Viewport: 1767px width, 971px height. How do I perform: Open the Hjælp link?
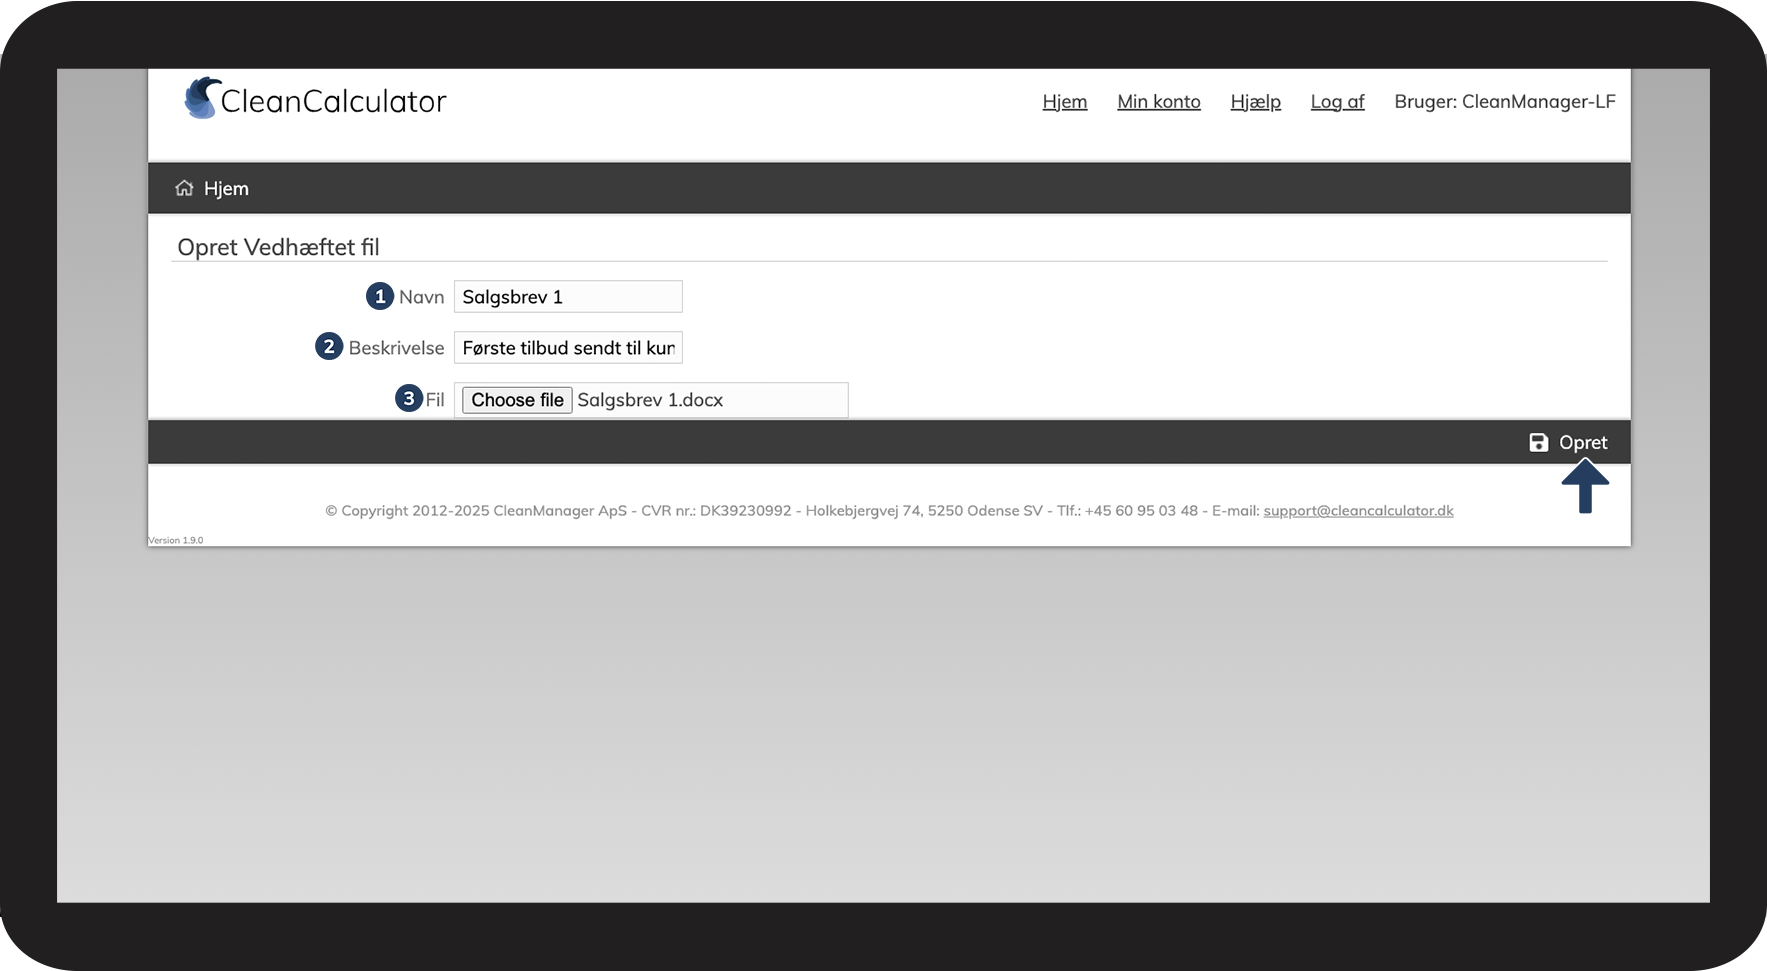[1255, 102]
